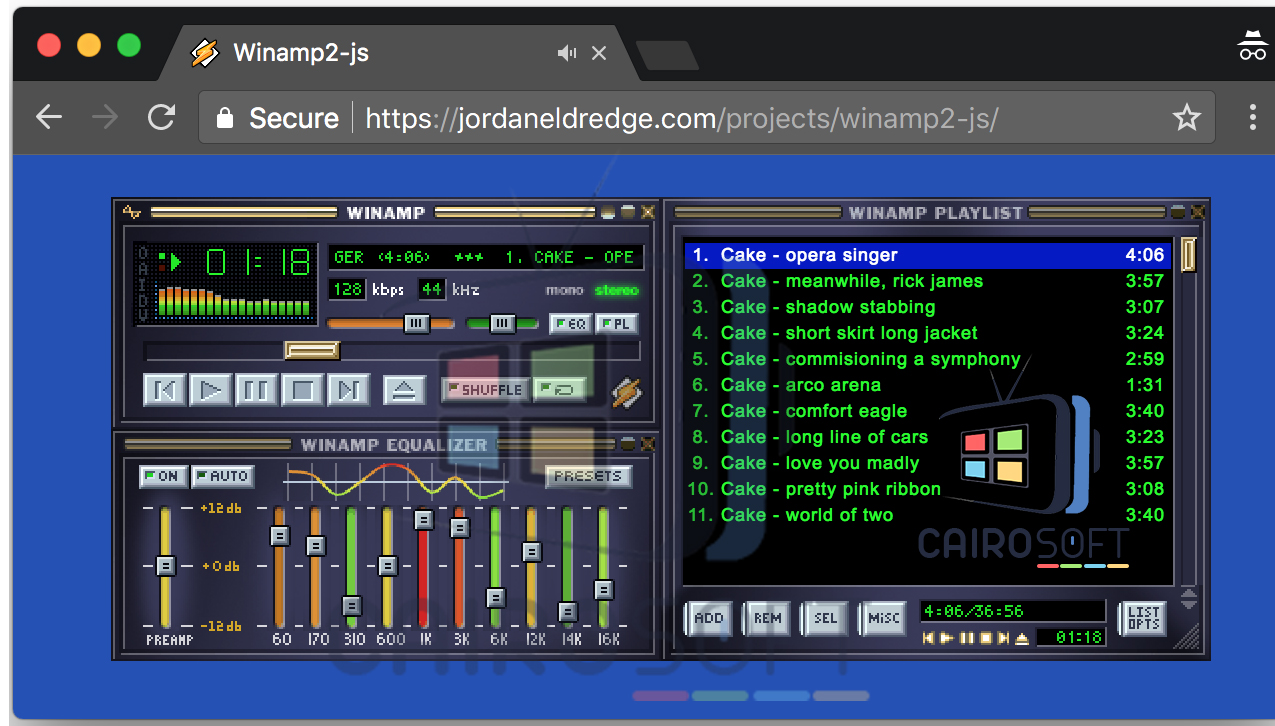Open a new browser tab

667,55
